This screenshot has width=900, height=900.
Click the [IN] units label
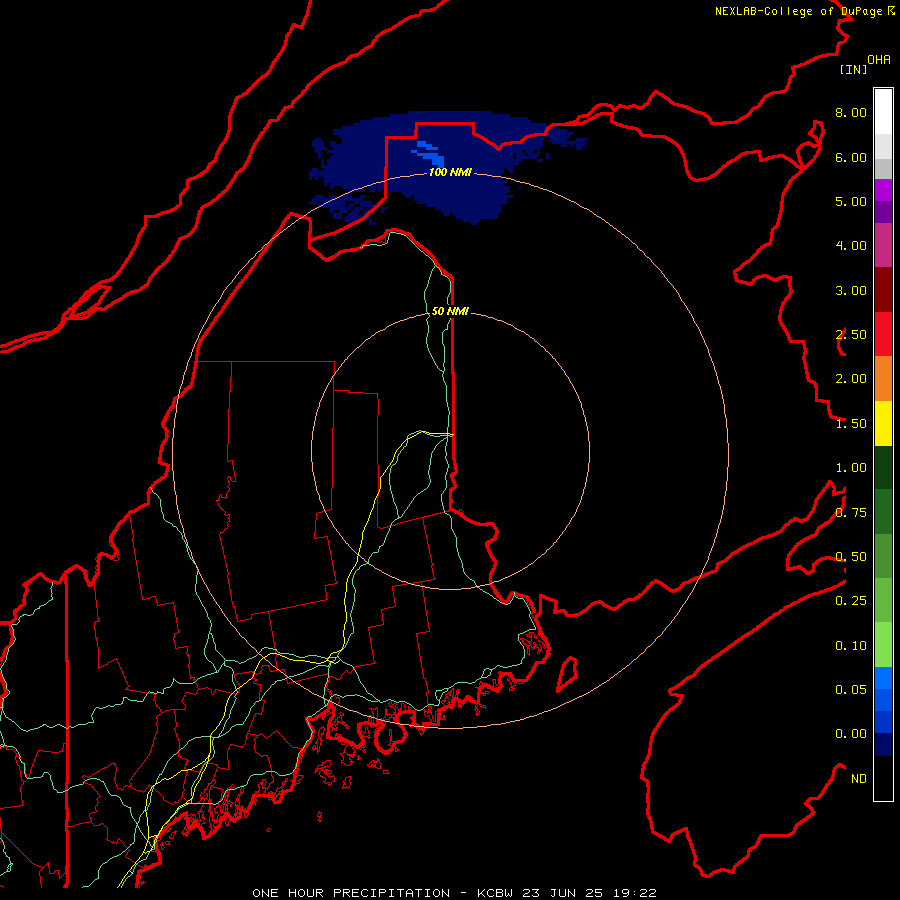pyautogui.click(x=853, y=69)
